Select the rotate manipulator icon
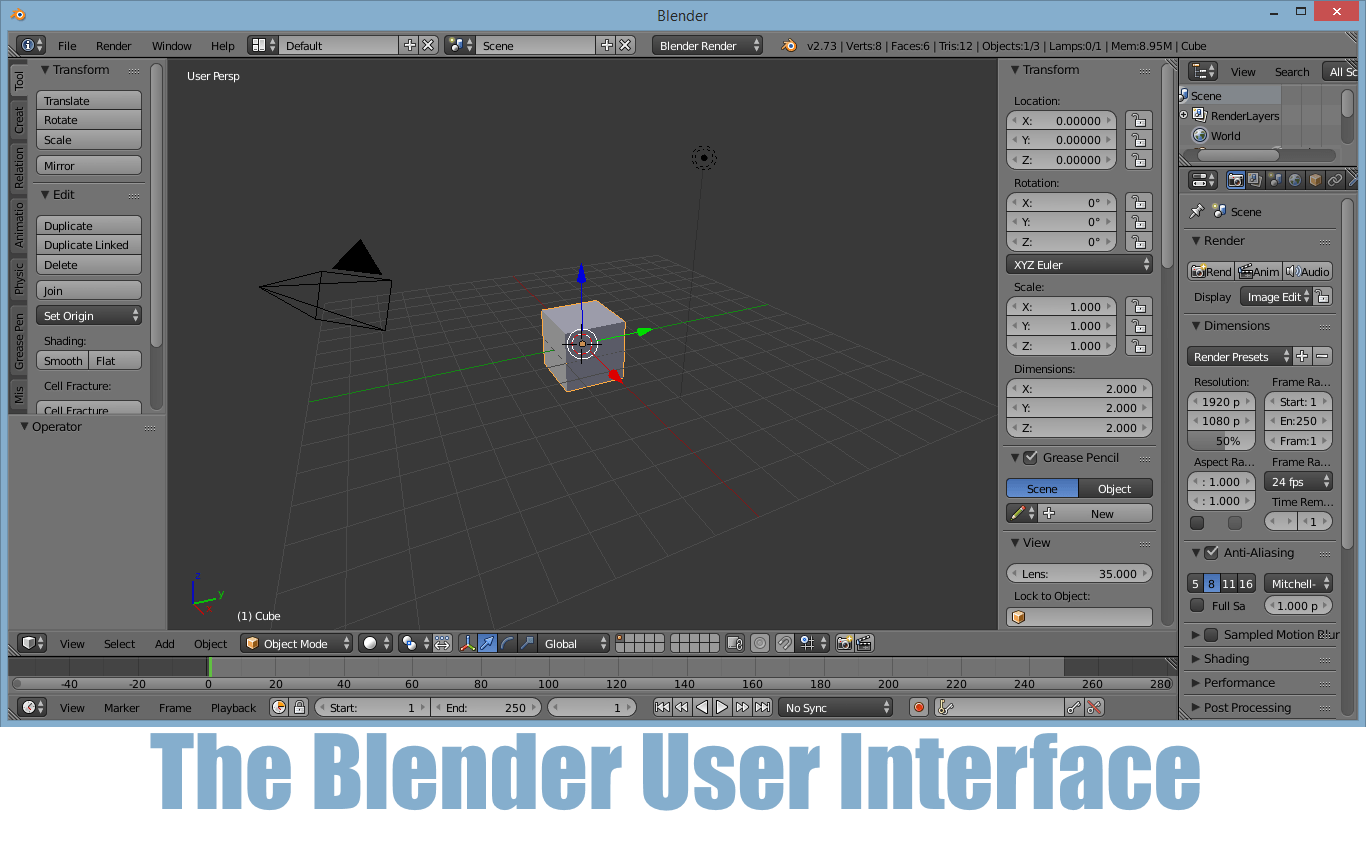 pos(507,643)
